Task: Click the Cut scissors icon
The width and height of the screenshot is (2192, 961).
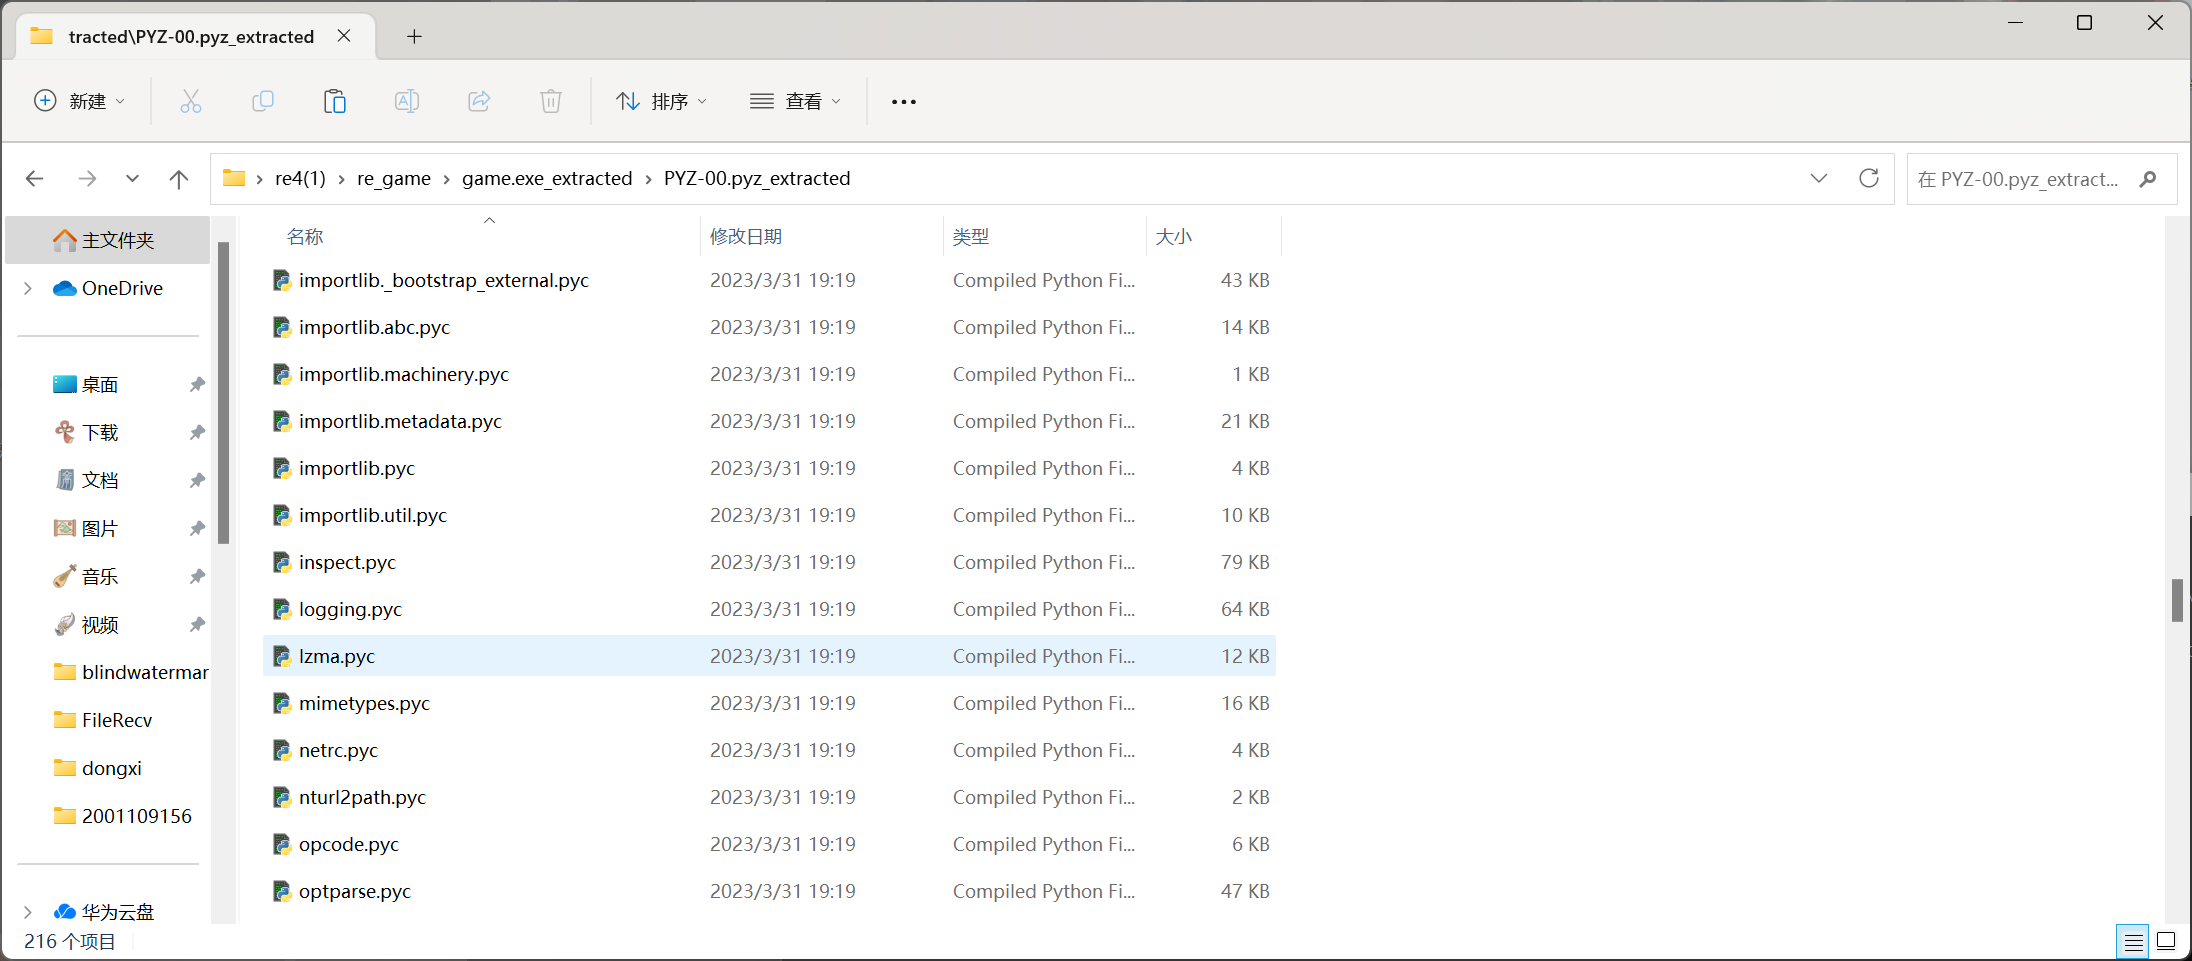Action: coord(191,101)
